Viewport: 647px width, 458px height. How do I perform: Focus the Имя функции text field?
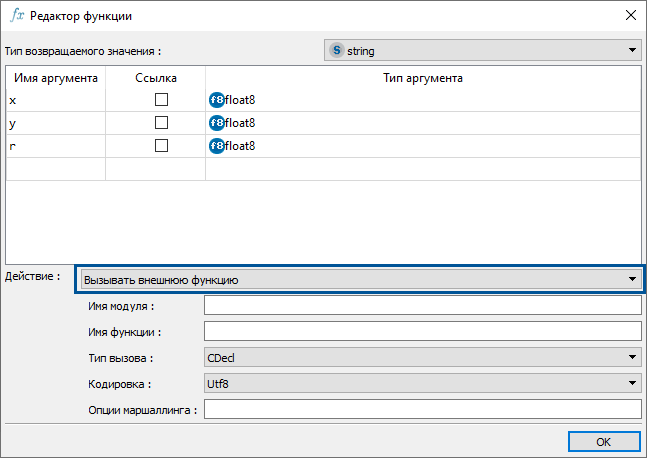[421, 332]
